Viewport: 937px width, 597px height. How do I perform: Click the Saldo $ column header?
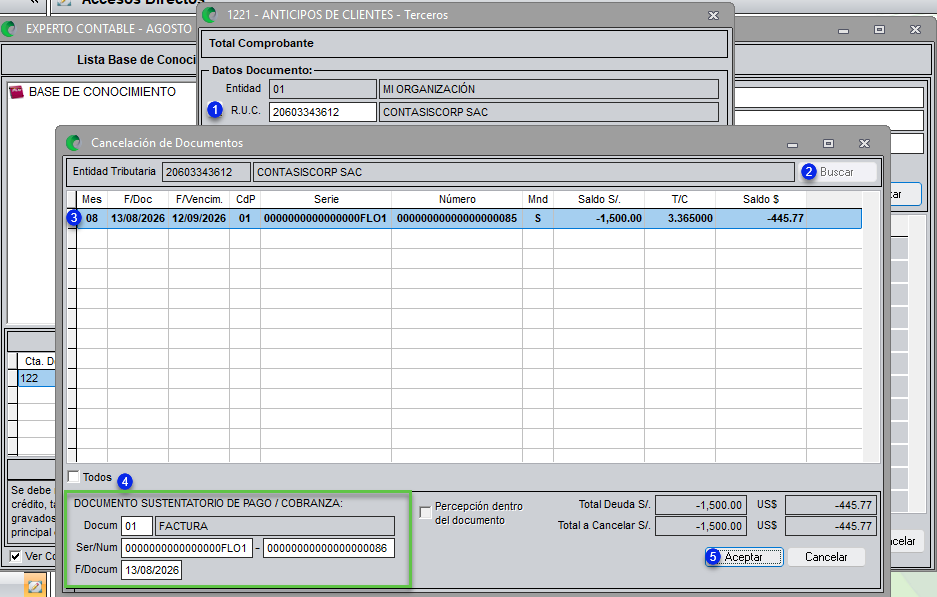click(x=761, y=200)
